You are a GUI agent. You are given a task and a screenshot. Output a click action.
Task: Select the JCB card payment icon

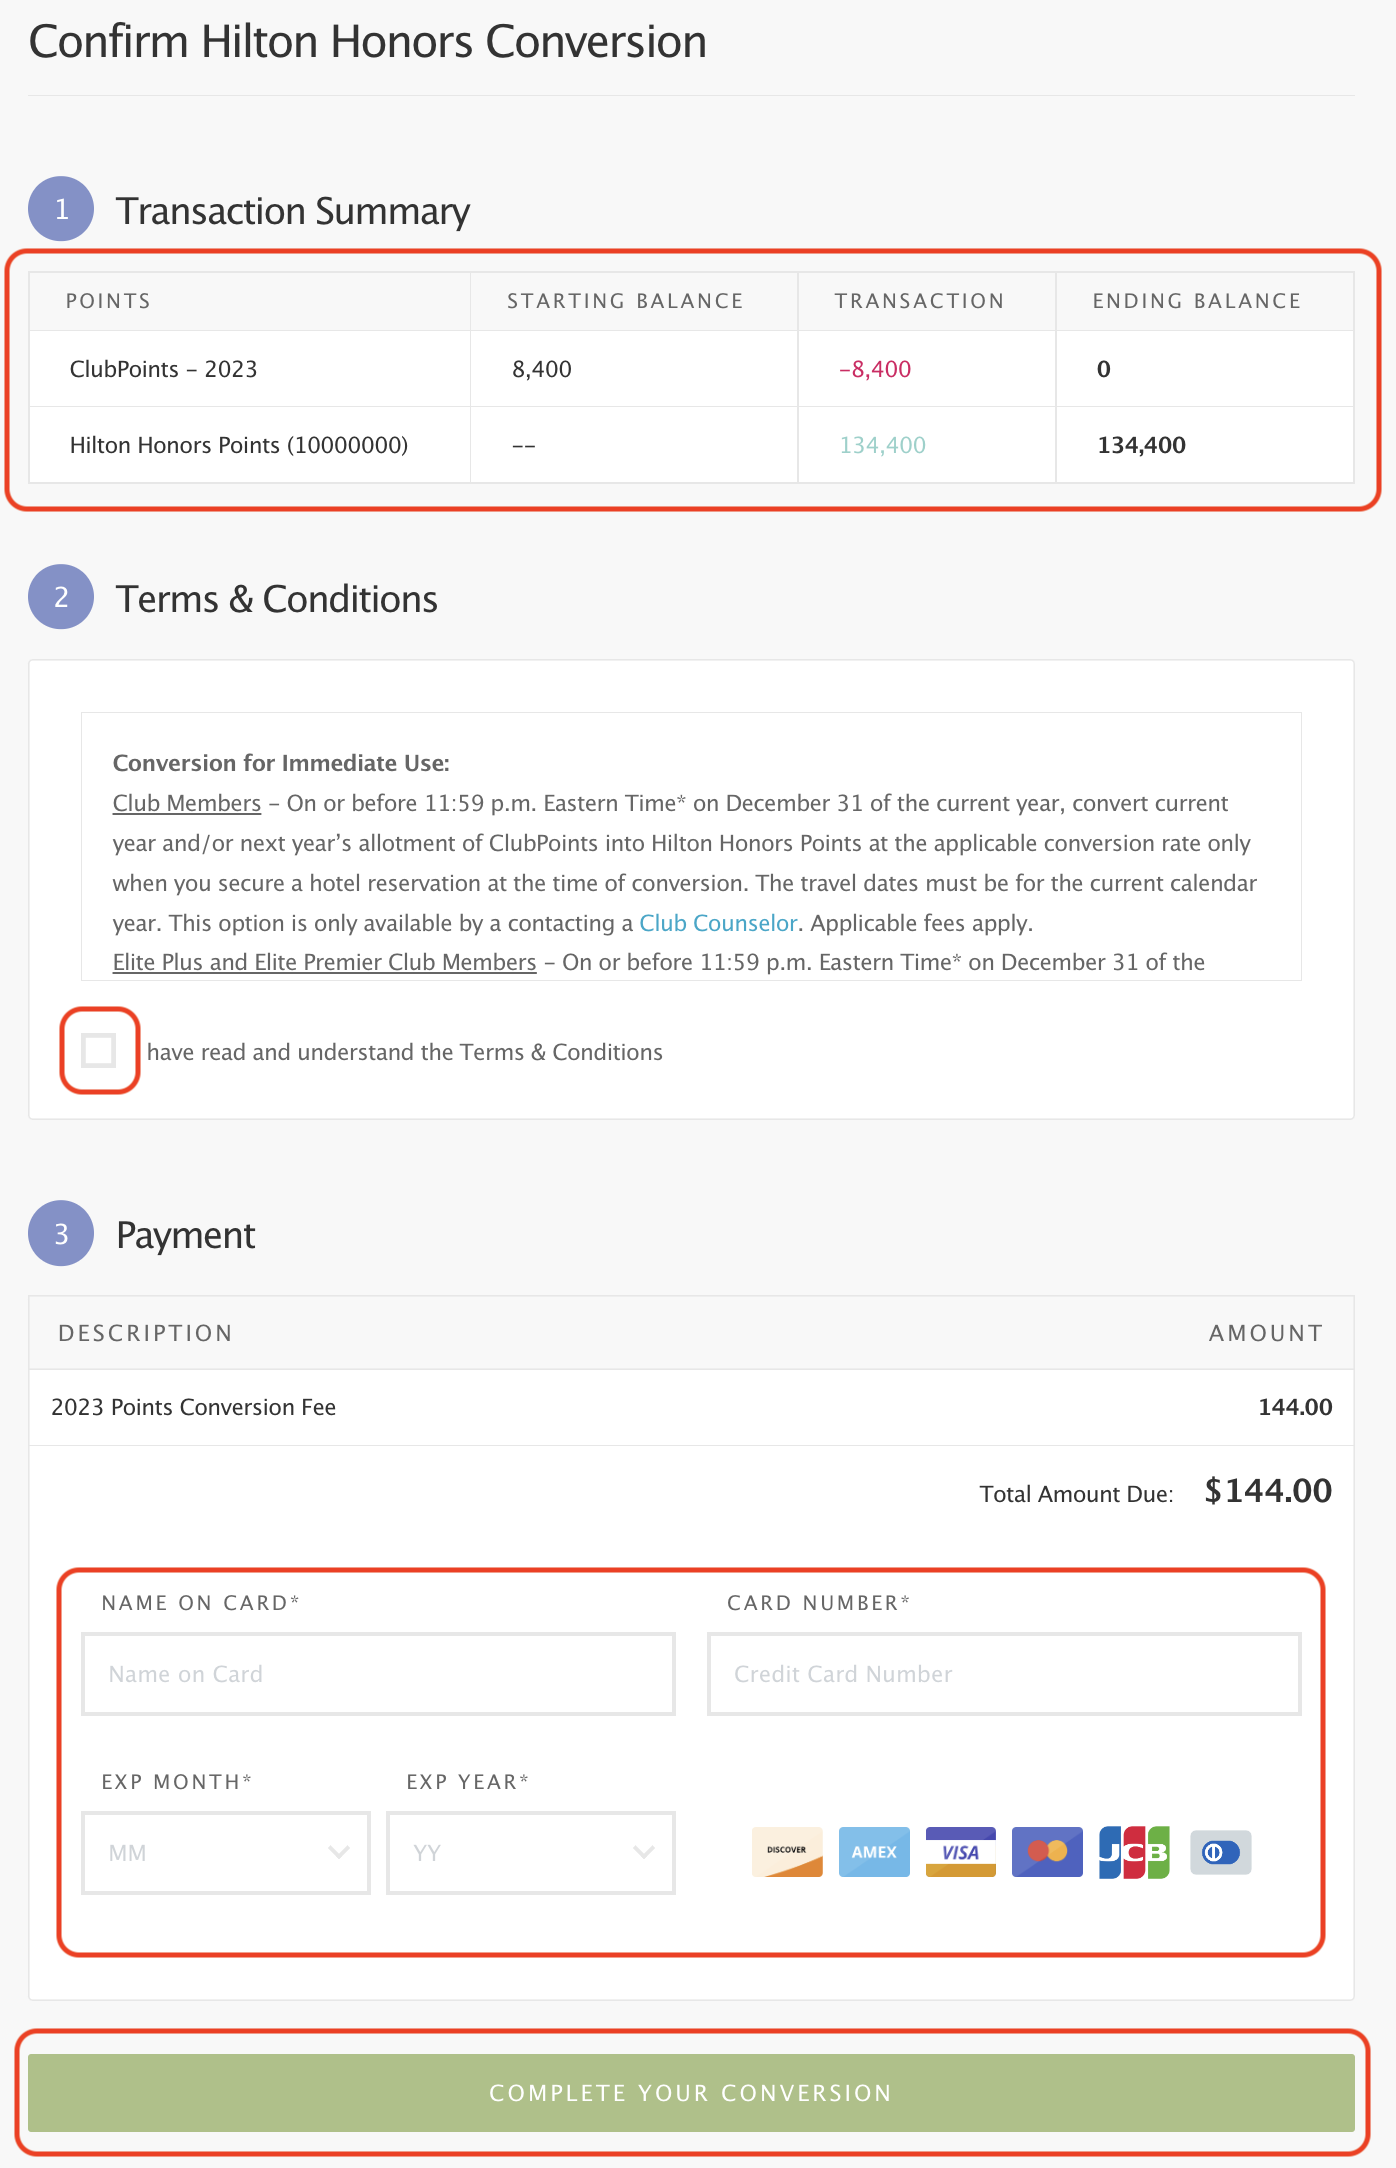pyautogui.click(x=1132, y=1853)
